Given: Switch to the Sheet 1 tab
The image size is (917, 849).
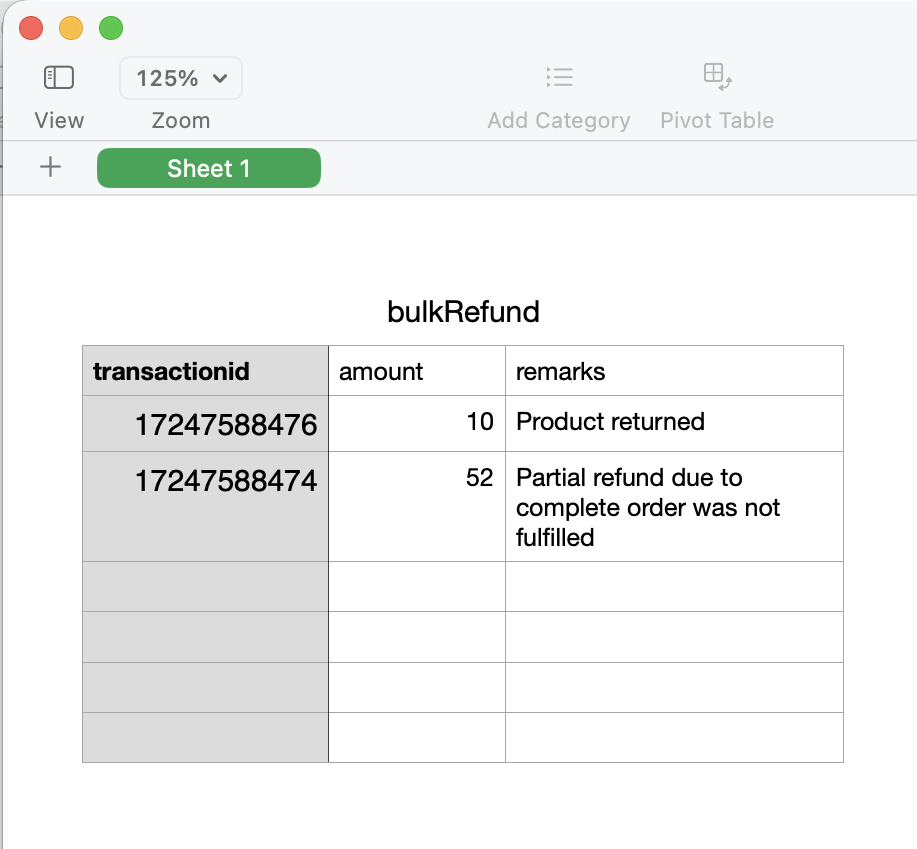Looking at the screenshot, I should pos(209,168).
